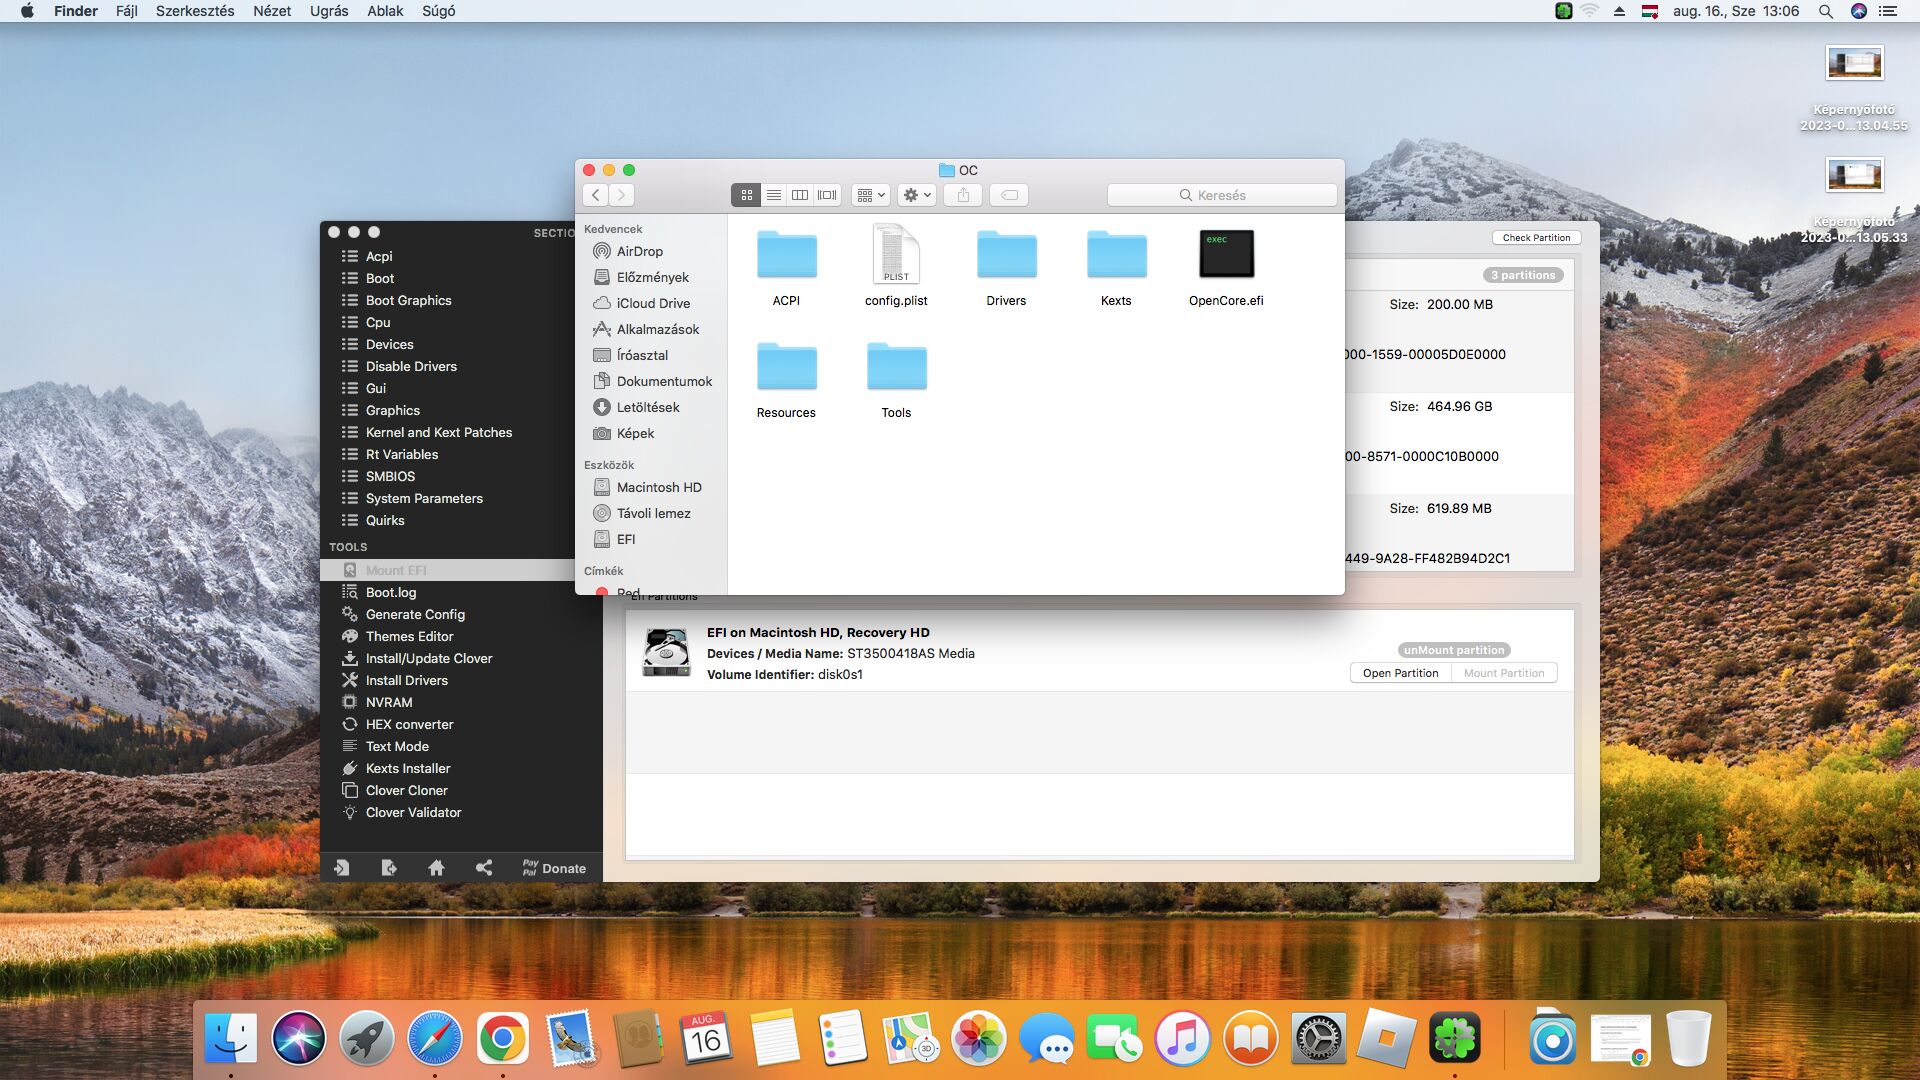The width and height of the screenshot is (1920, 1080).
Task: Click the share icon in Clover's bottom bar
Action: pos(484,868)
